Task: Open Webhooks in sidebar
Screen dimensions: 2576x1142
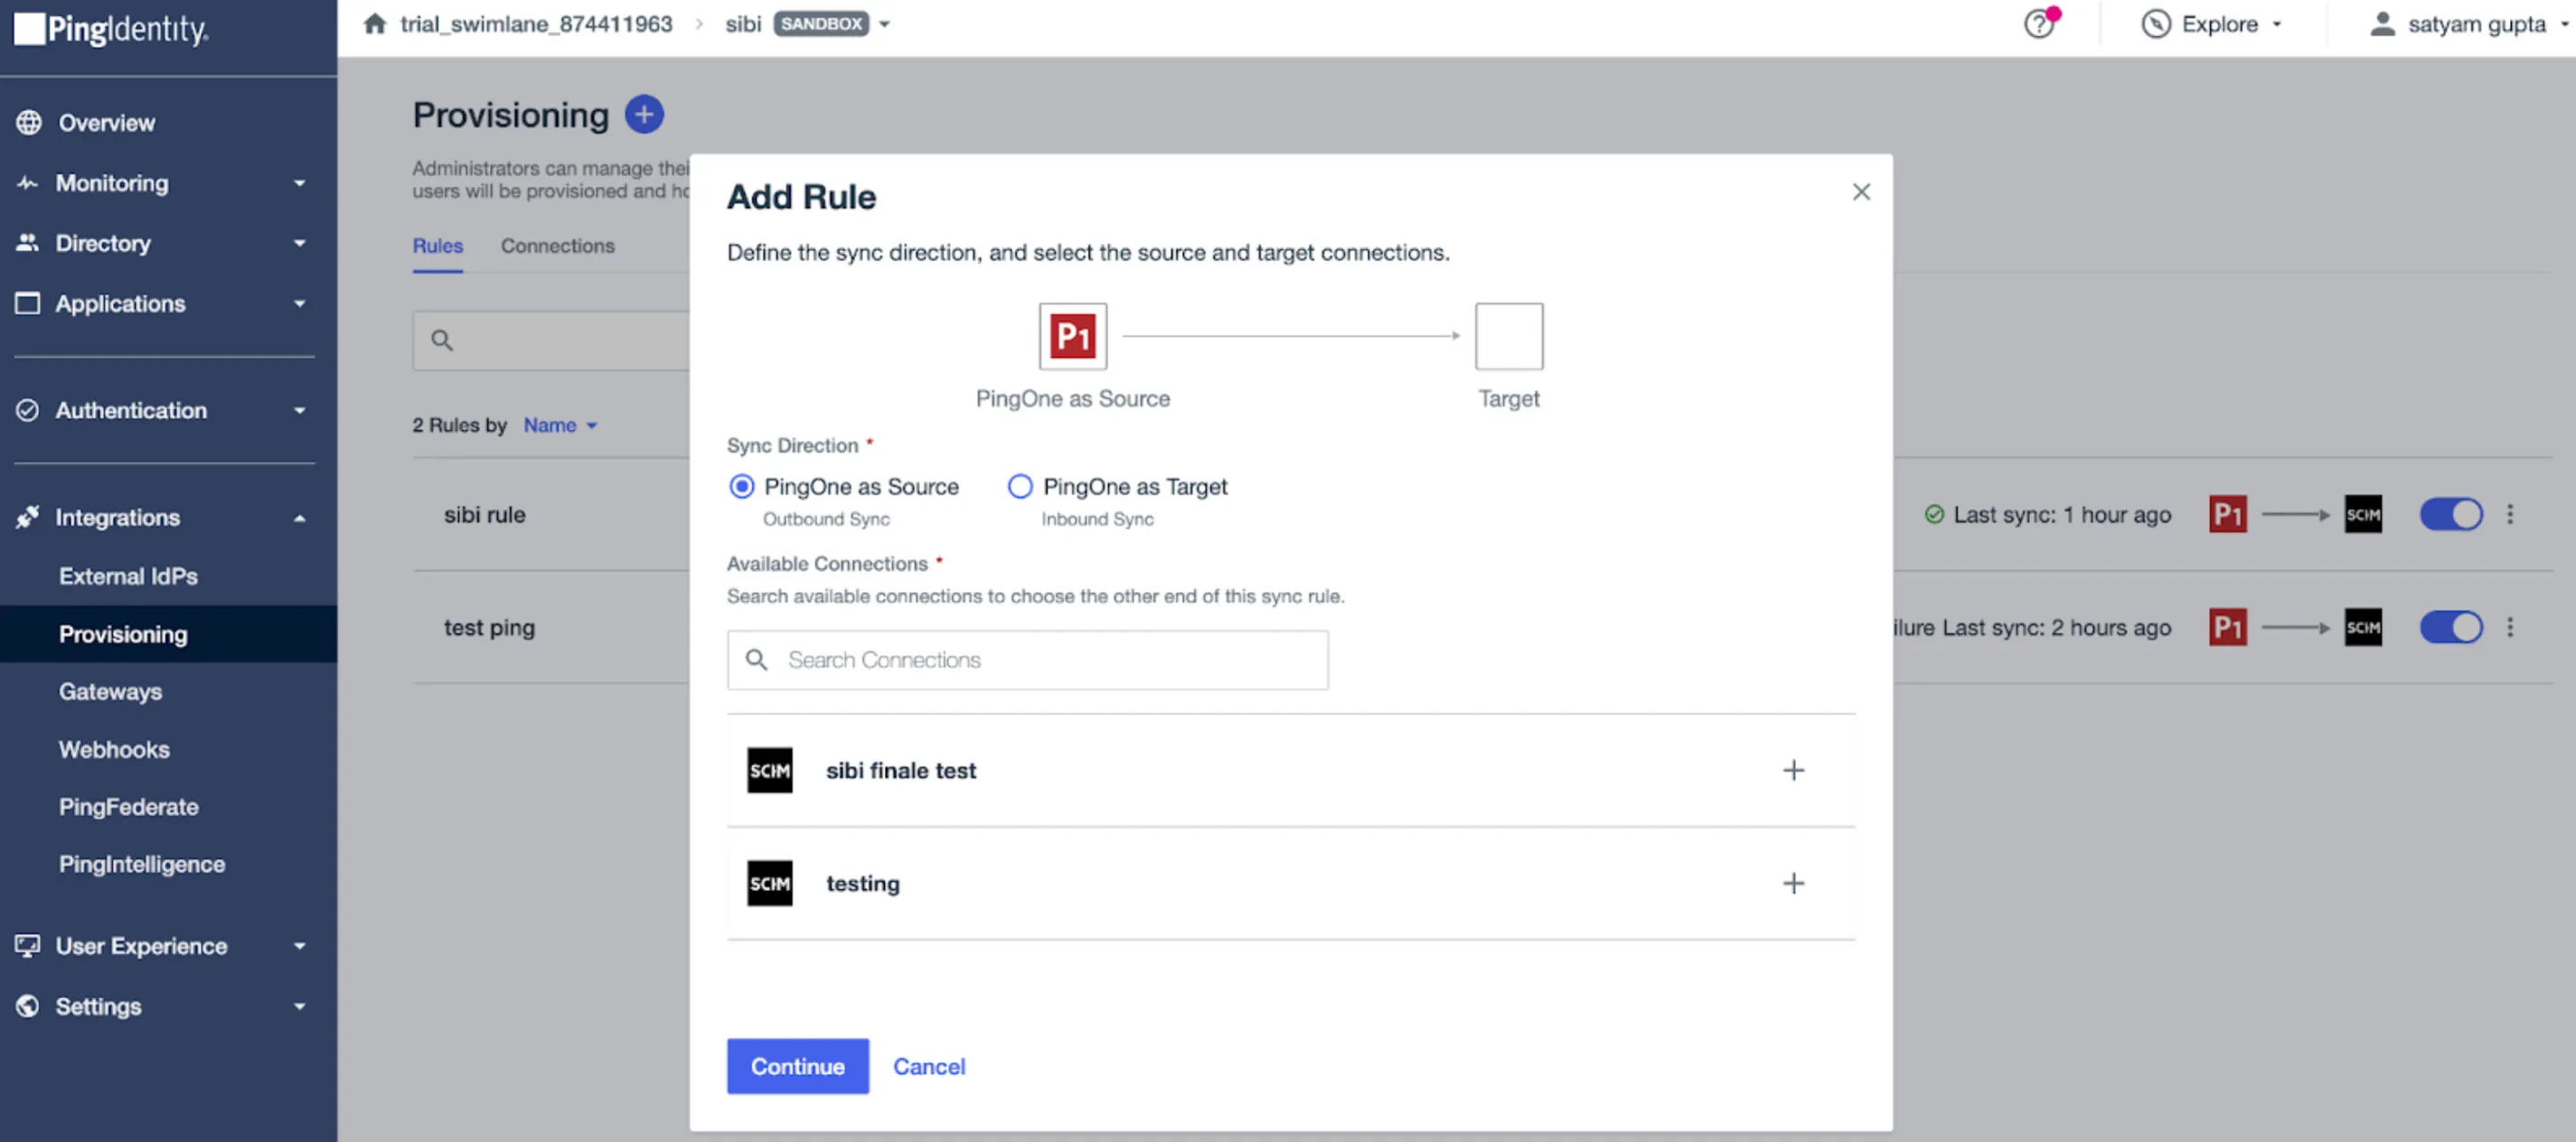Action: click(114, 749)
